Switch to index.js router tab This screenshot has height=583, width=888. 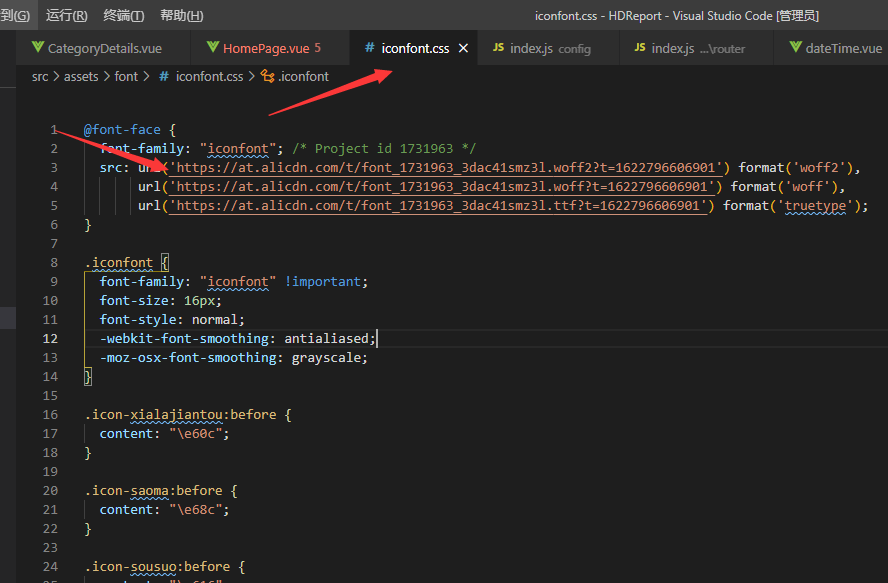698,49
